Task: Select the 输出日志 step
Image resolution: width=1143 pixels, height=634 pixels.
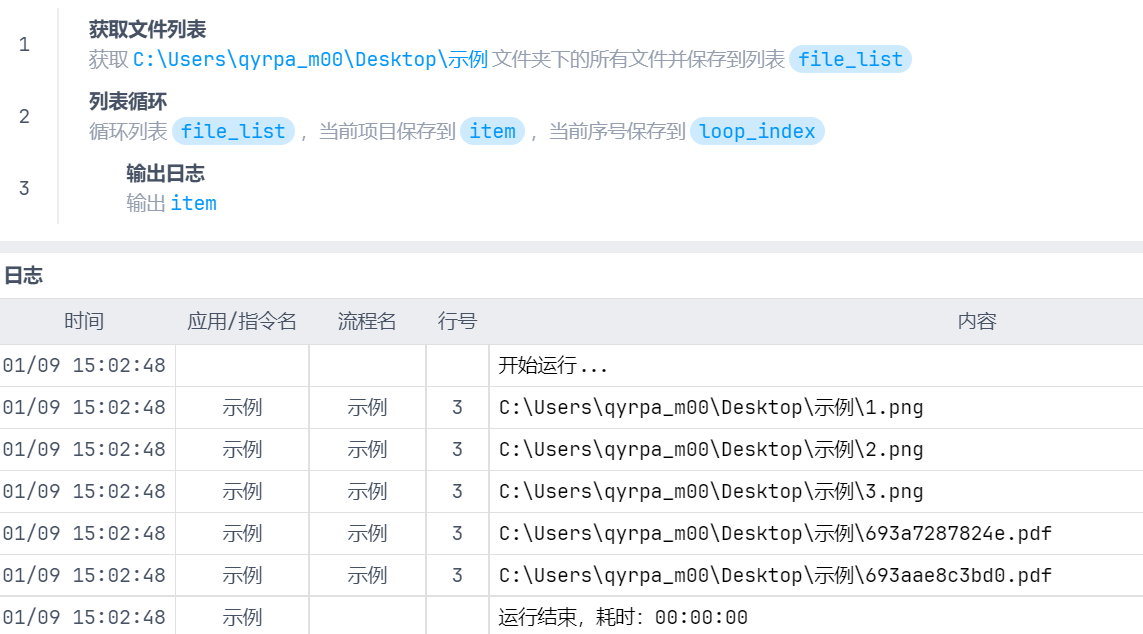Action: 165,174
